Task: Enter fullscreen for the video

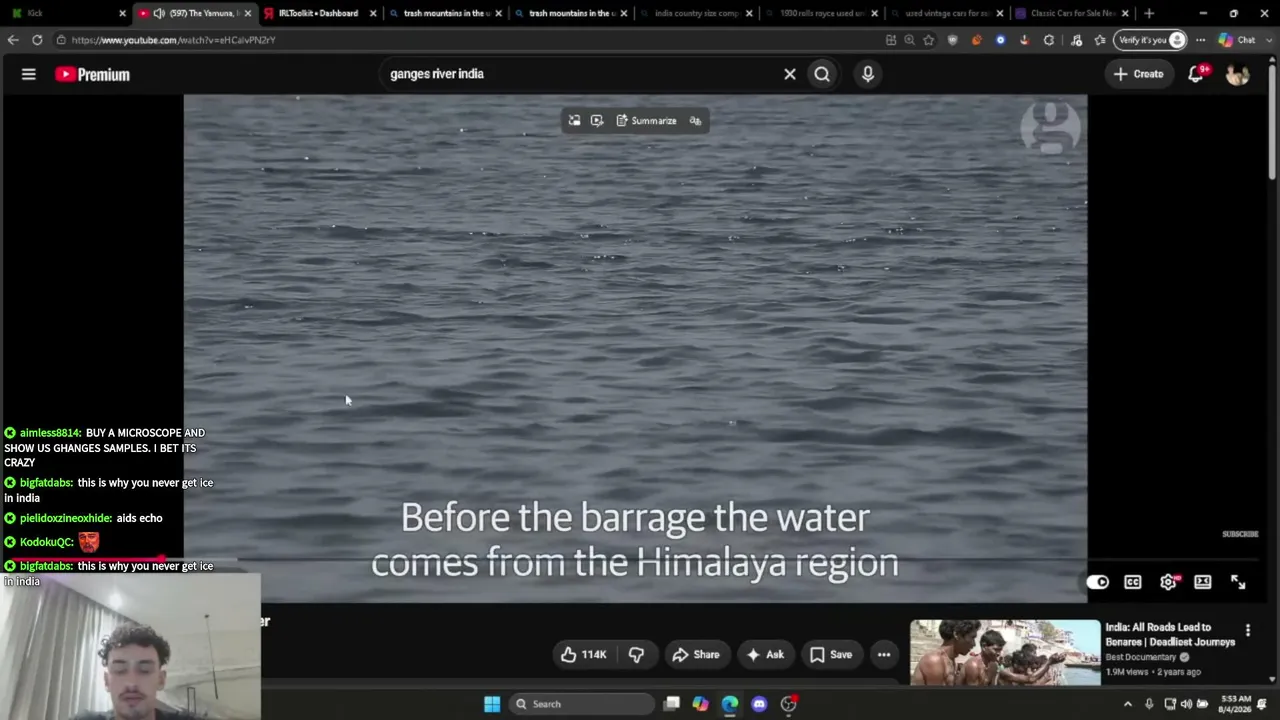Action: 1238,582
